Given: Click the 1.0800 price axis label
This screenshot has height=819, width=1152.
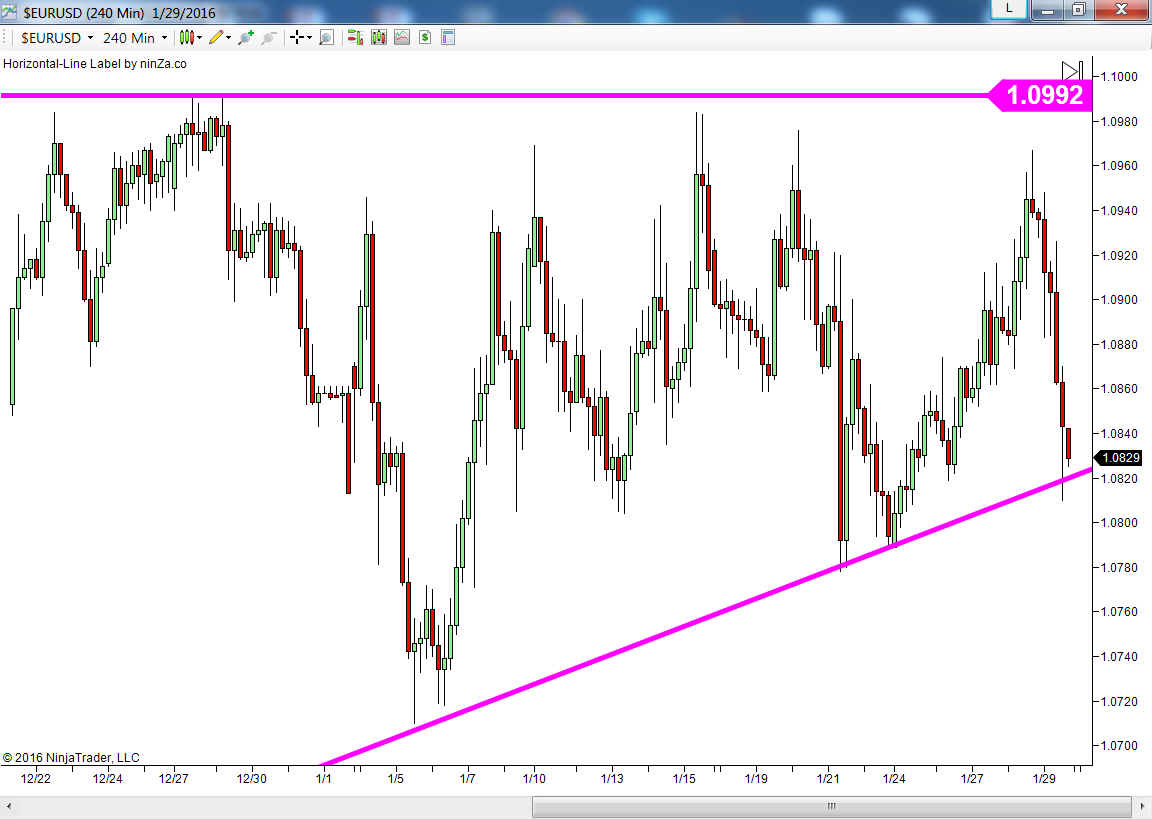Looking at the screenshot, I should (1119, 522).
